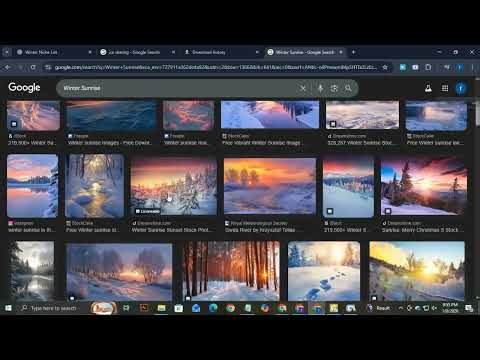Screen dimensions: 480x360
Task: Launch Firefox from the taskbar
Action: pyautogui.click(x=265, y=308)
